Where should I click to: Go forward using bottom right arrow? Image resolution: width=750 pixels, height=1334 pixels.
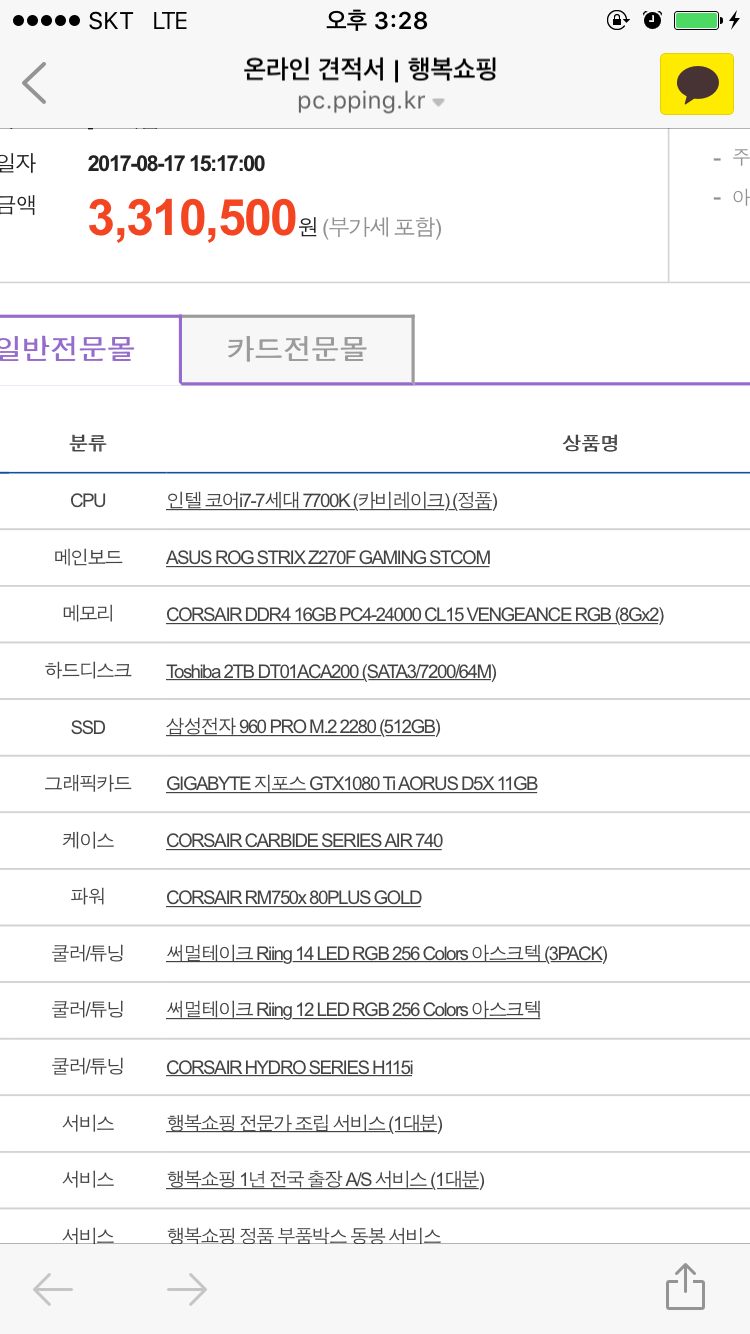187,1289
